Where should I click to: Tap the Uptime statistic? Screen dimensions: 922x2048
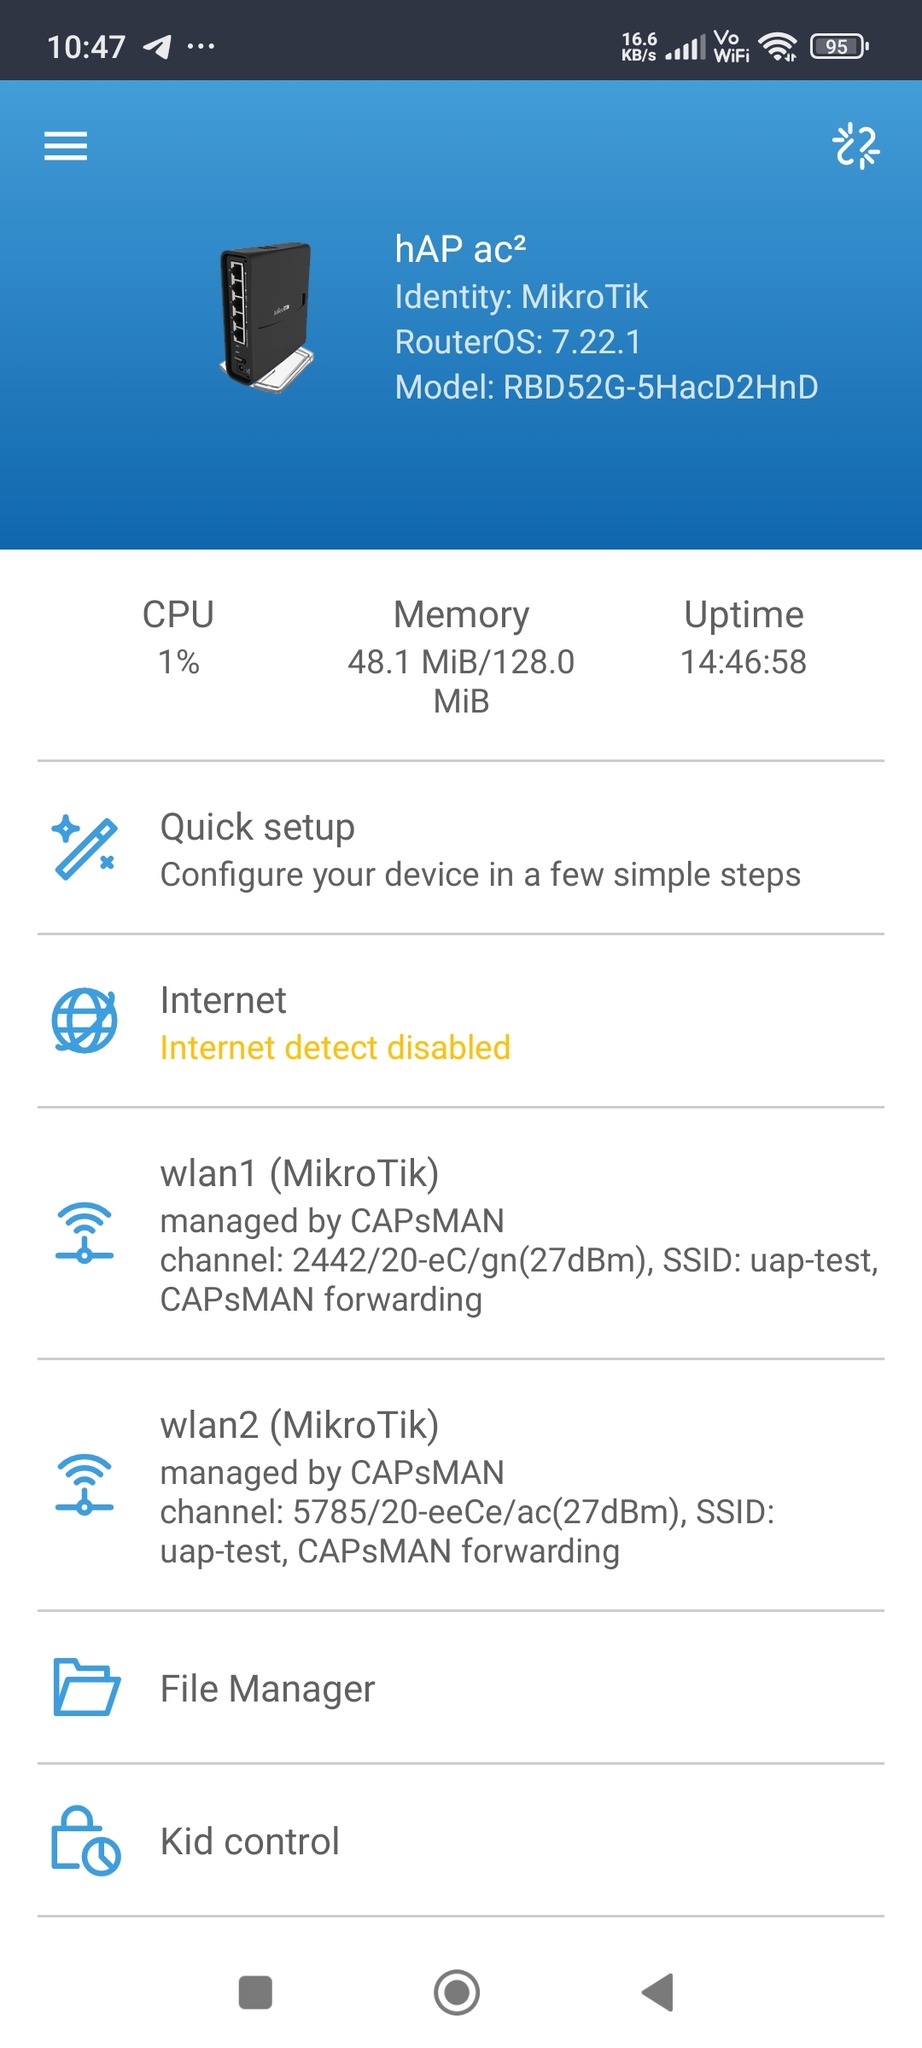coord(743,637)
